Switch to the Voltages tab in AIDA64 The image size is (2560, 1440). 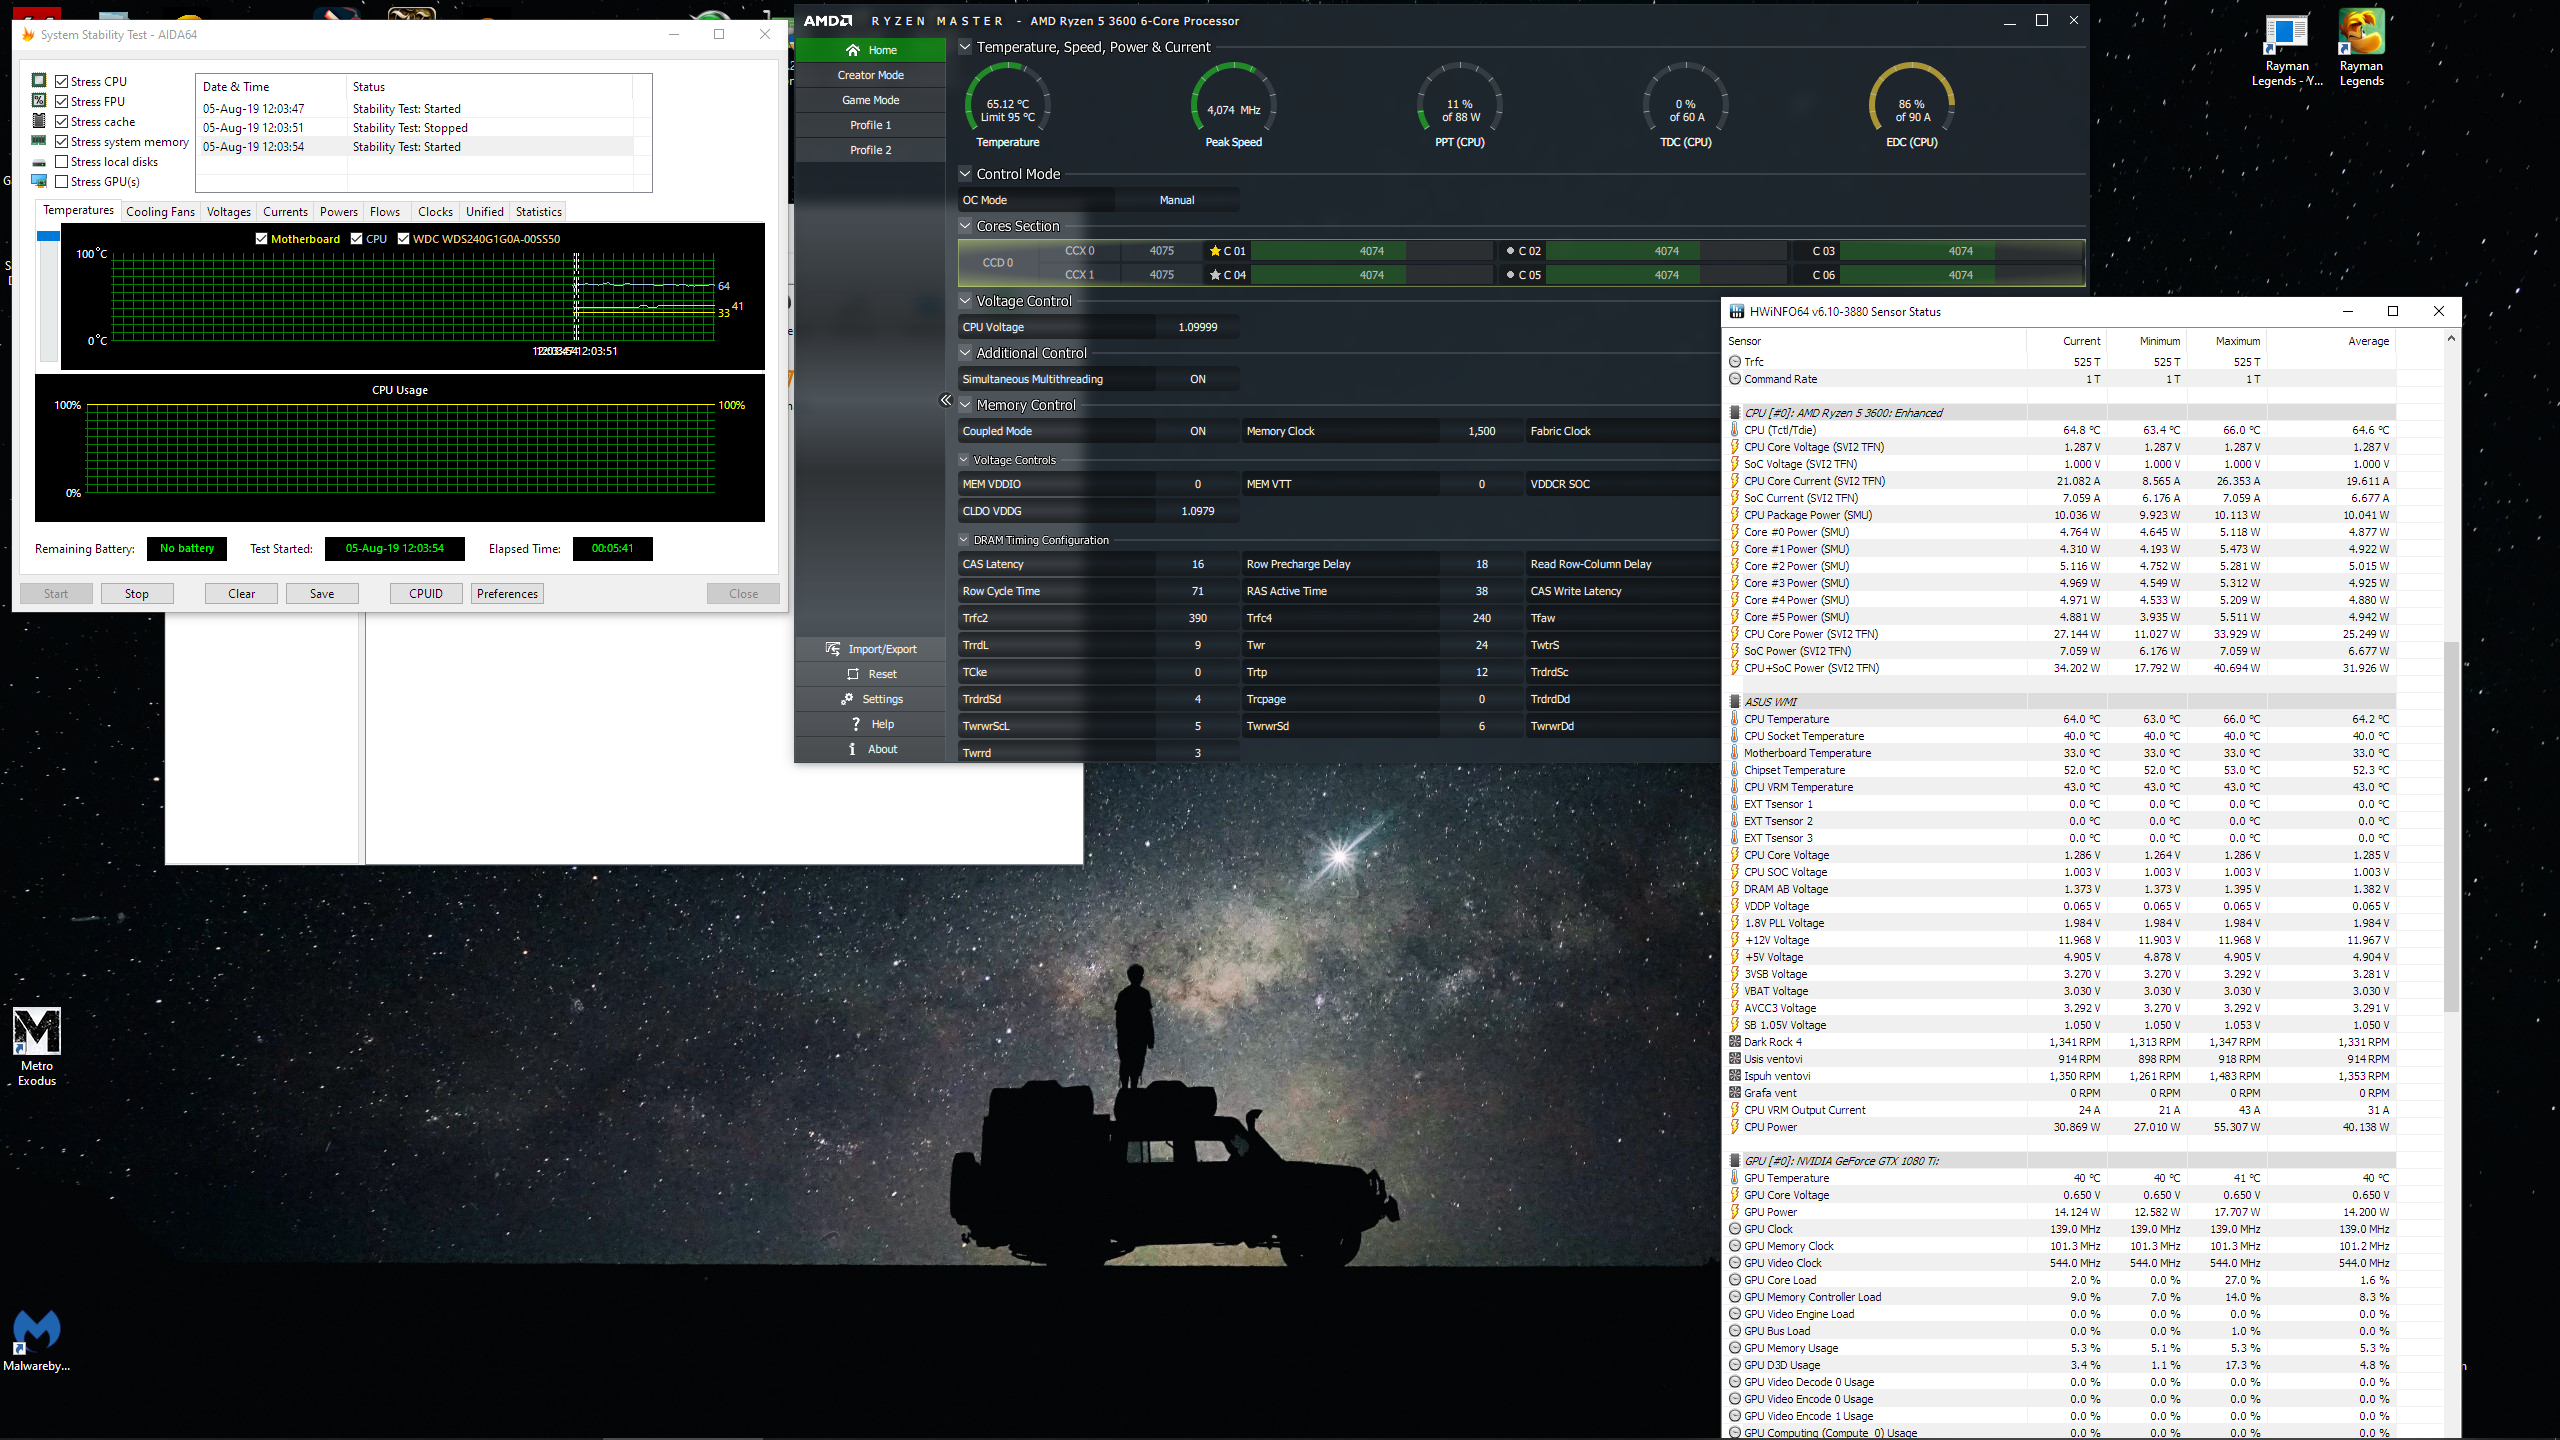(229, 212)
